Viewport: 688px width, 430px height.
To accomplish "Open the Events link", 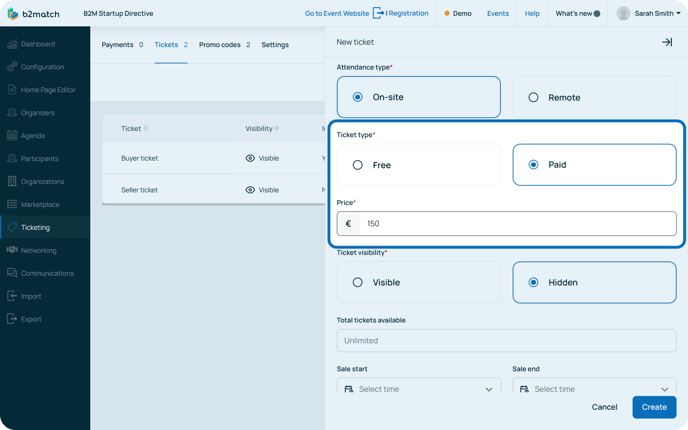I will (498, 14).
